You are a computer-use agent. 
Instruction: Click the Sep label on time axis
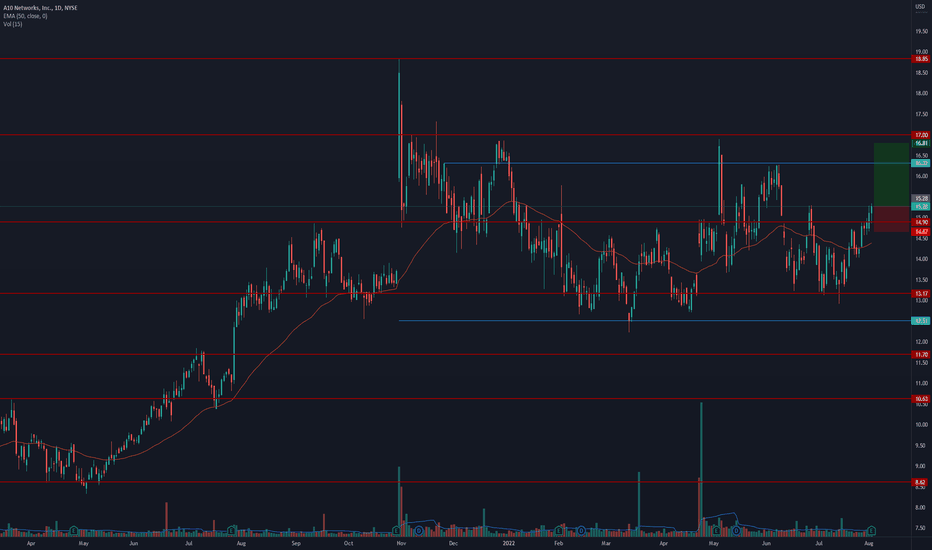coord(296,543)
